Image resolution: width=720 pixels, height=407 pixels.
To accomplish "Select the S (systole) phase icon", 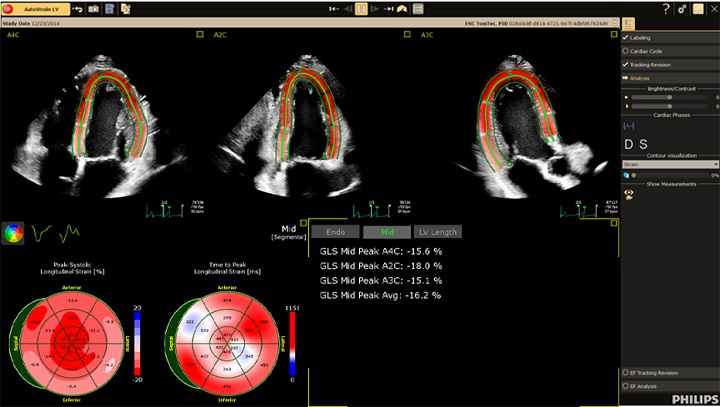I will (643, 144).
